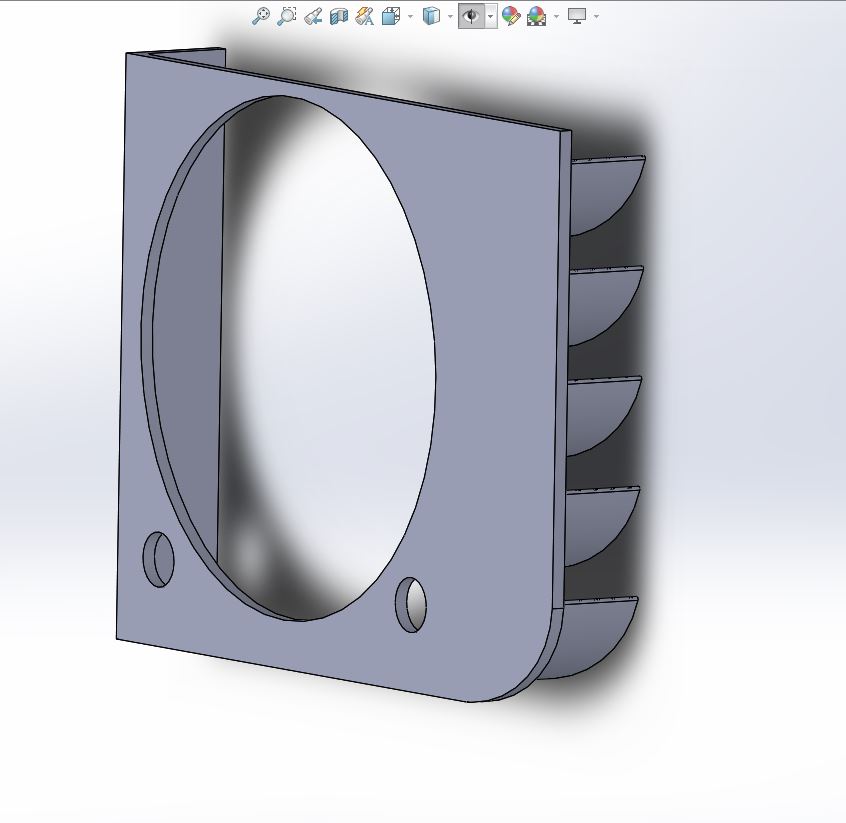This screenshot has width=846, height=823.
Task: Select the Zoom to Area tool
Action: 286,16
